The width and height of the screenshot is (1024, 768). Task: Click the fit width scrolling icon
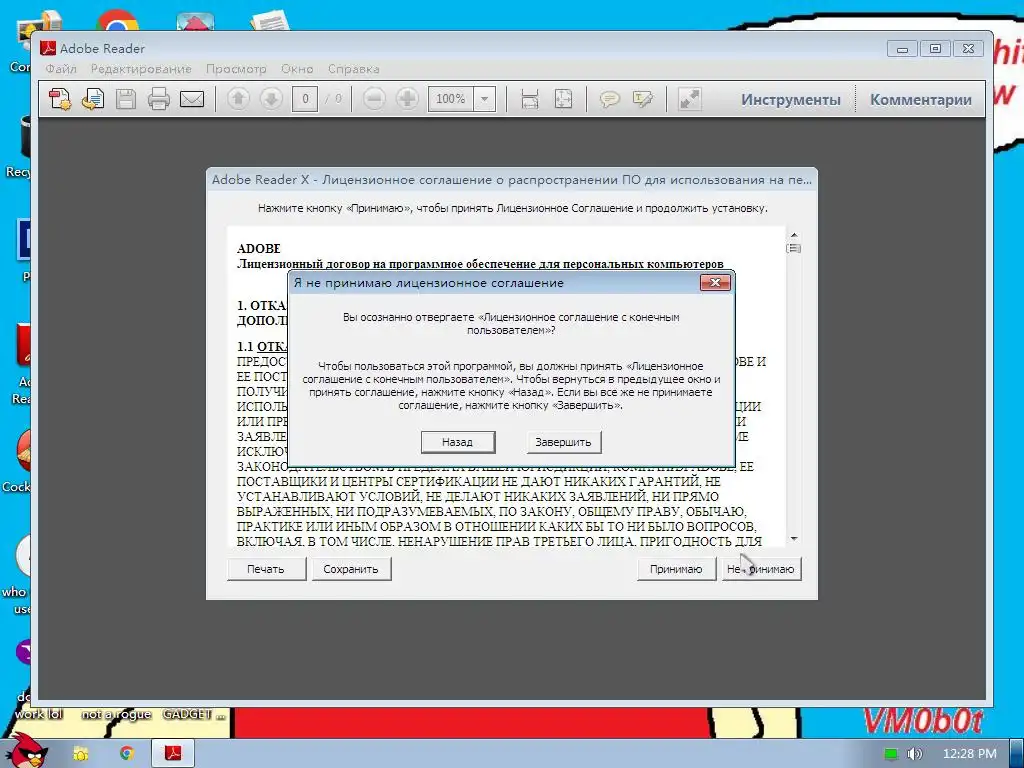click(x=530, y=99)
